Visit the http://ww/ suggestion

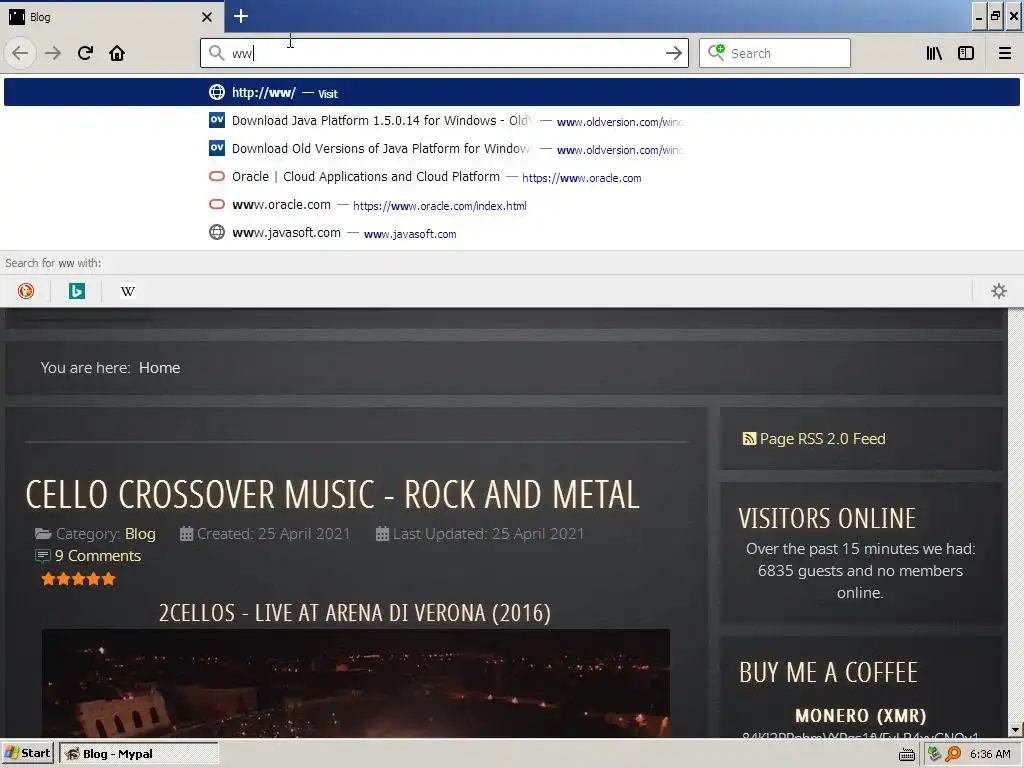512,92
